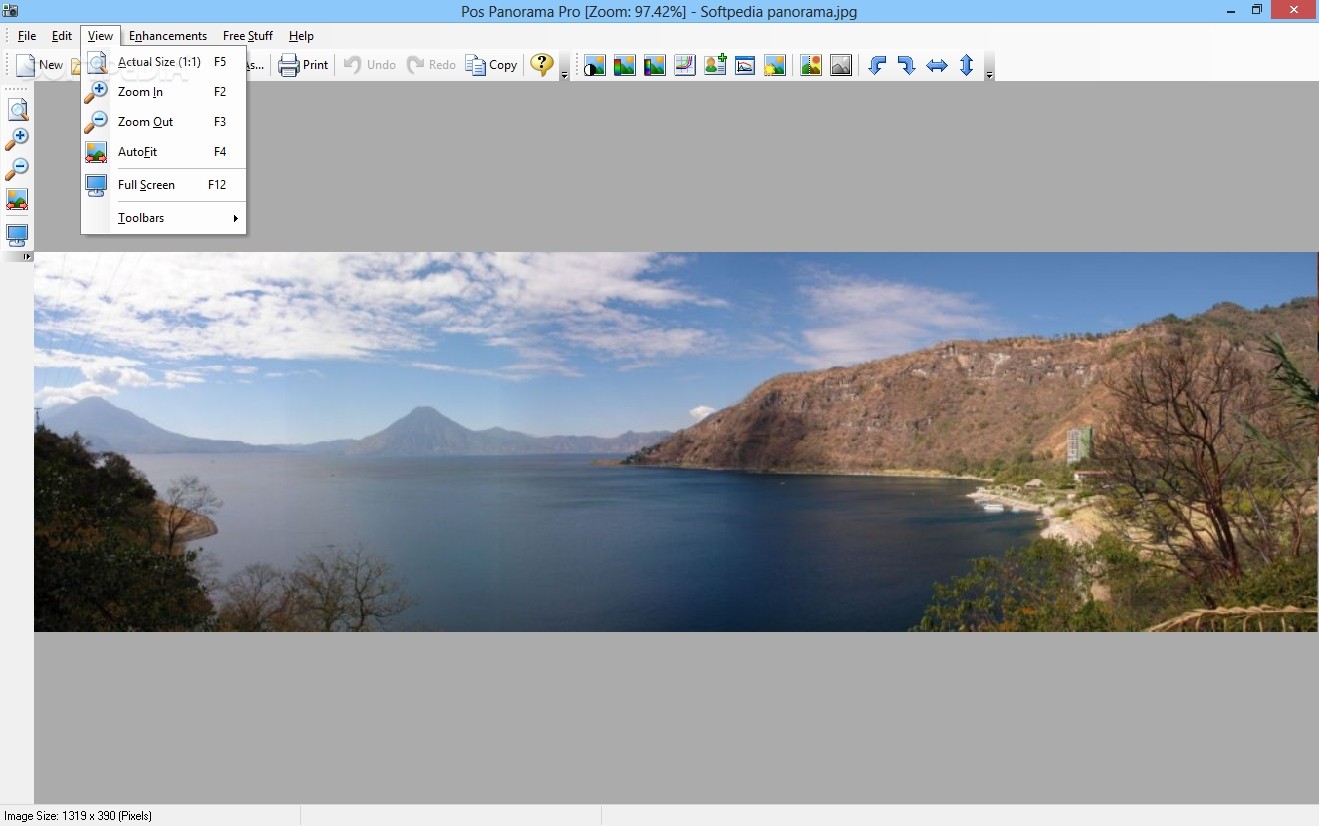Open the Edit menu
The width and height of the screenshot is (1319, 826).
click(x=62, y=36)
